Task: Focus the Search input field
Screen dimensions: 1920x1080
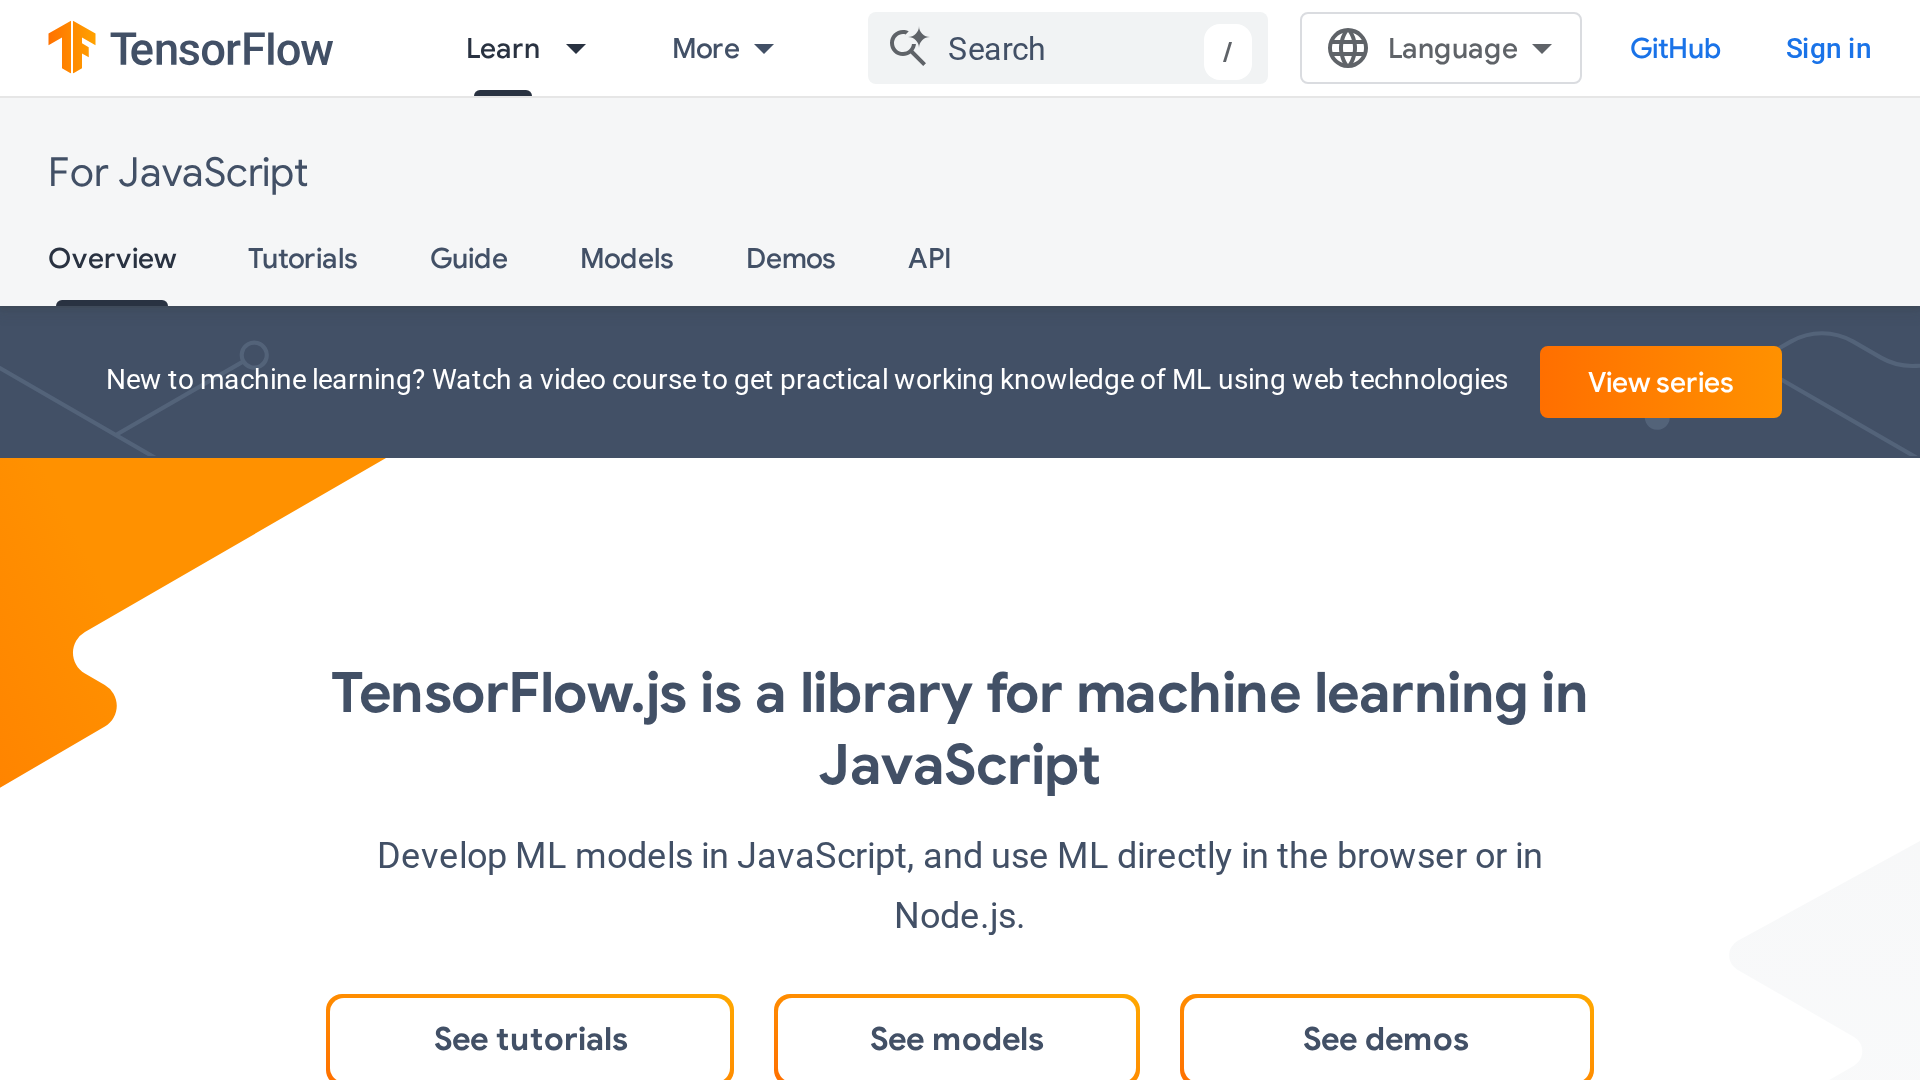Action: 1067,48
